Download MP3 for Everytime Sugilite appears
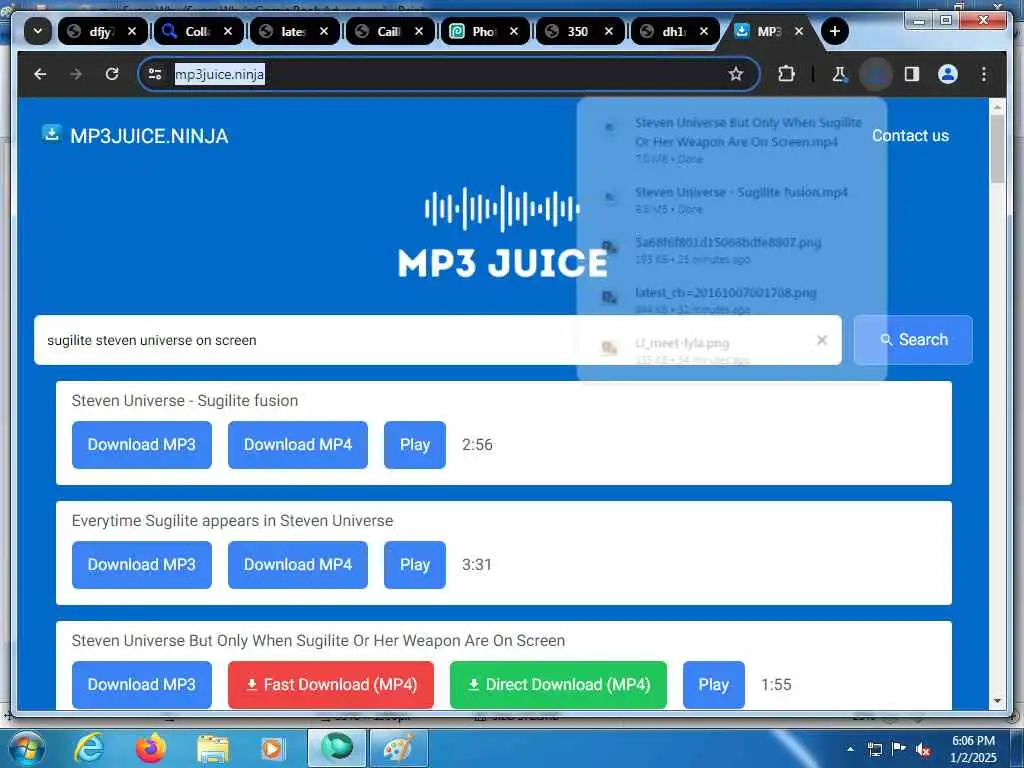This screenshot has height=768, width=1024. tap(142, 565)
